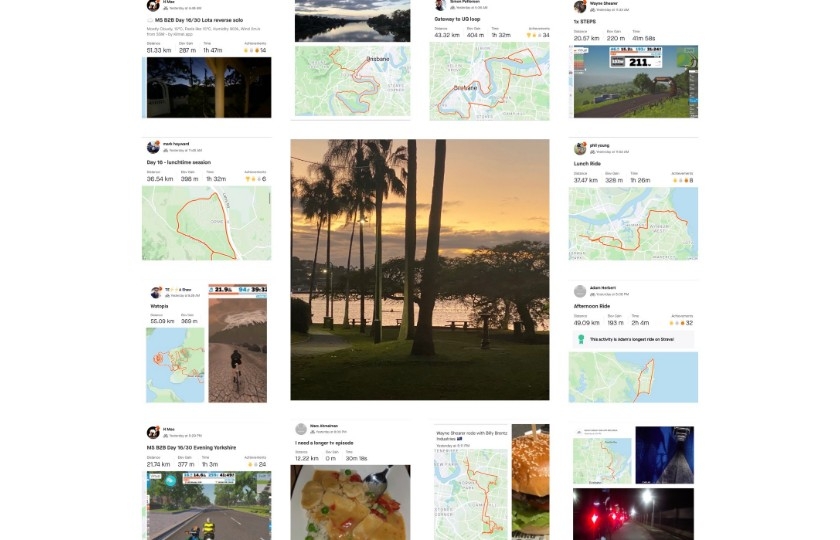Open the '1x STEPS' activity title

584,21
